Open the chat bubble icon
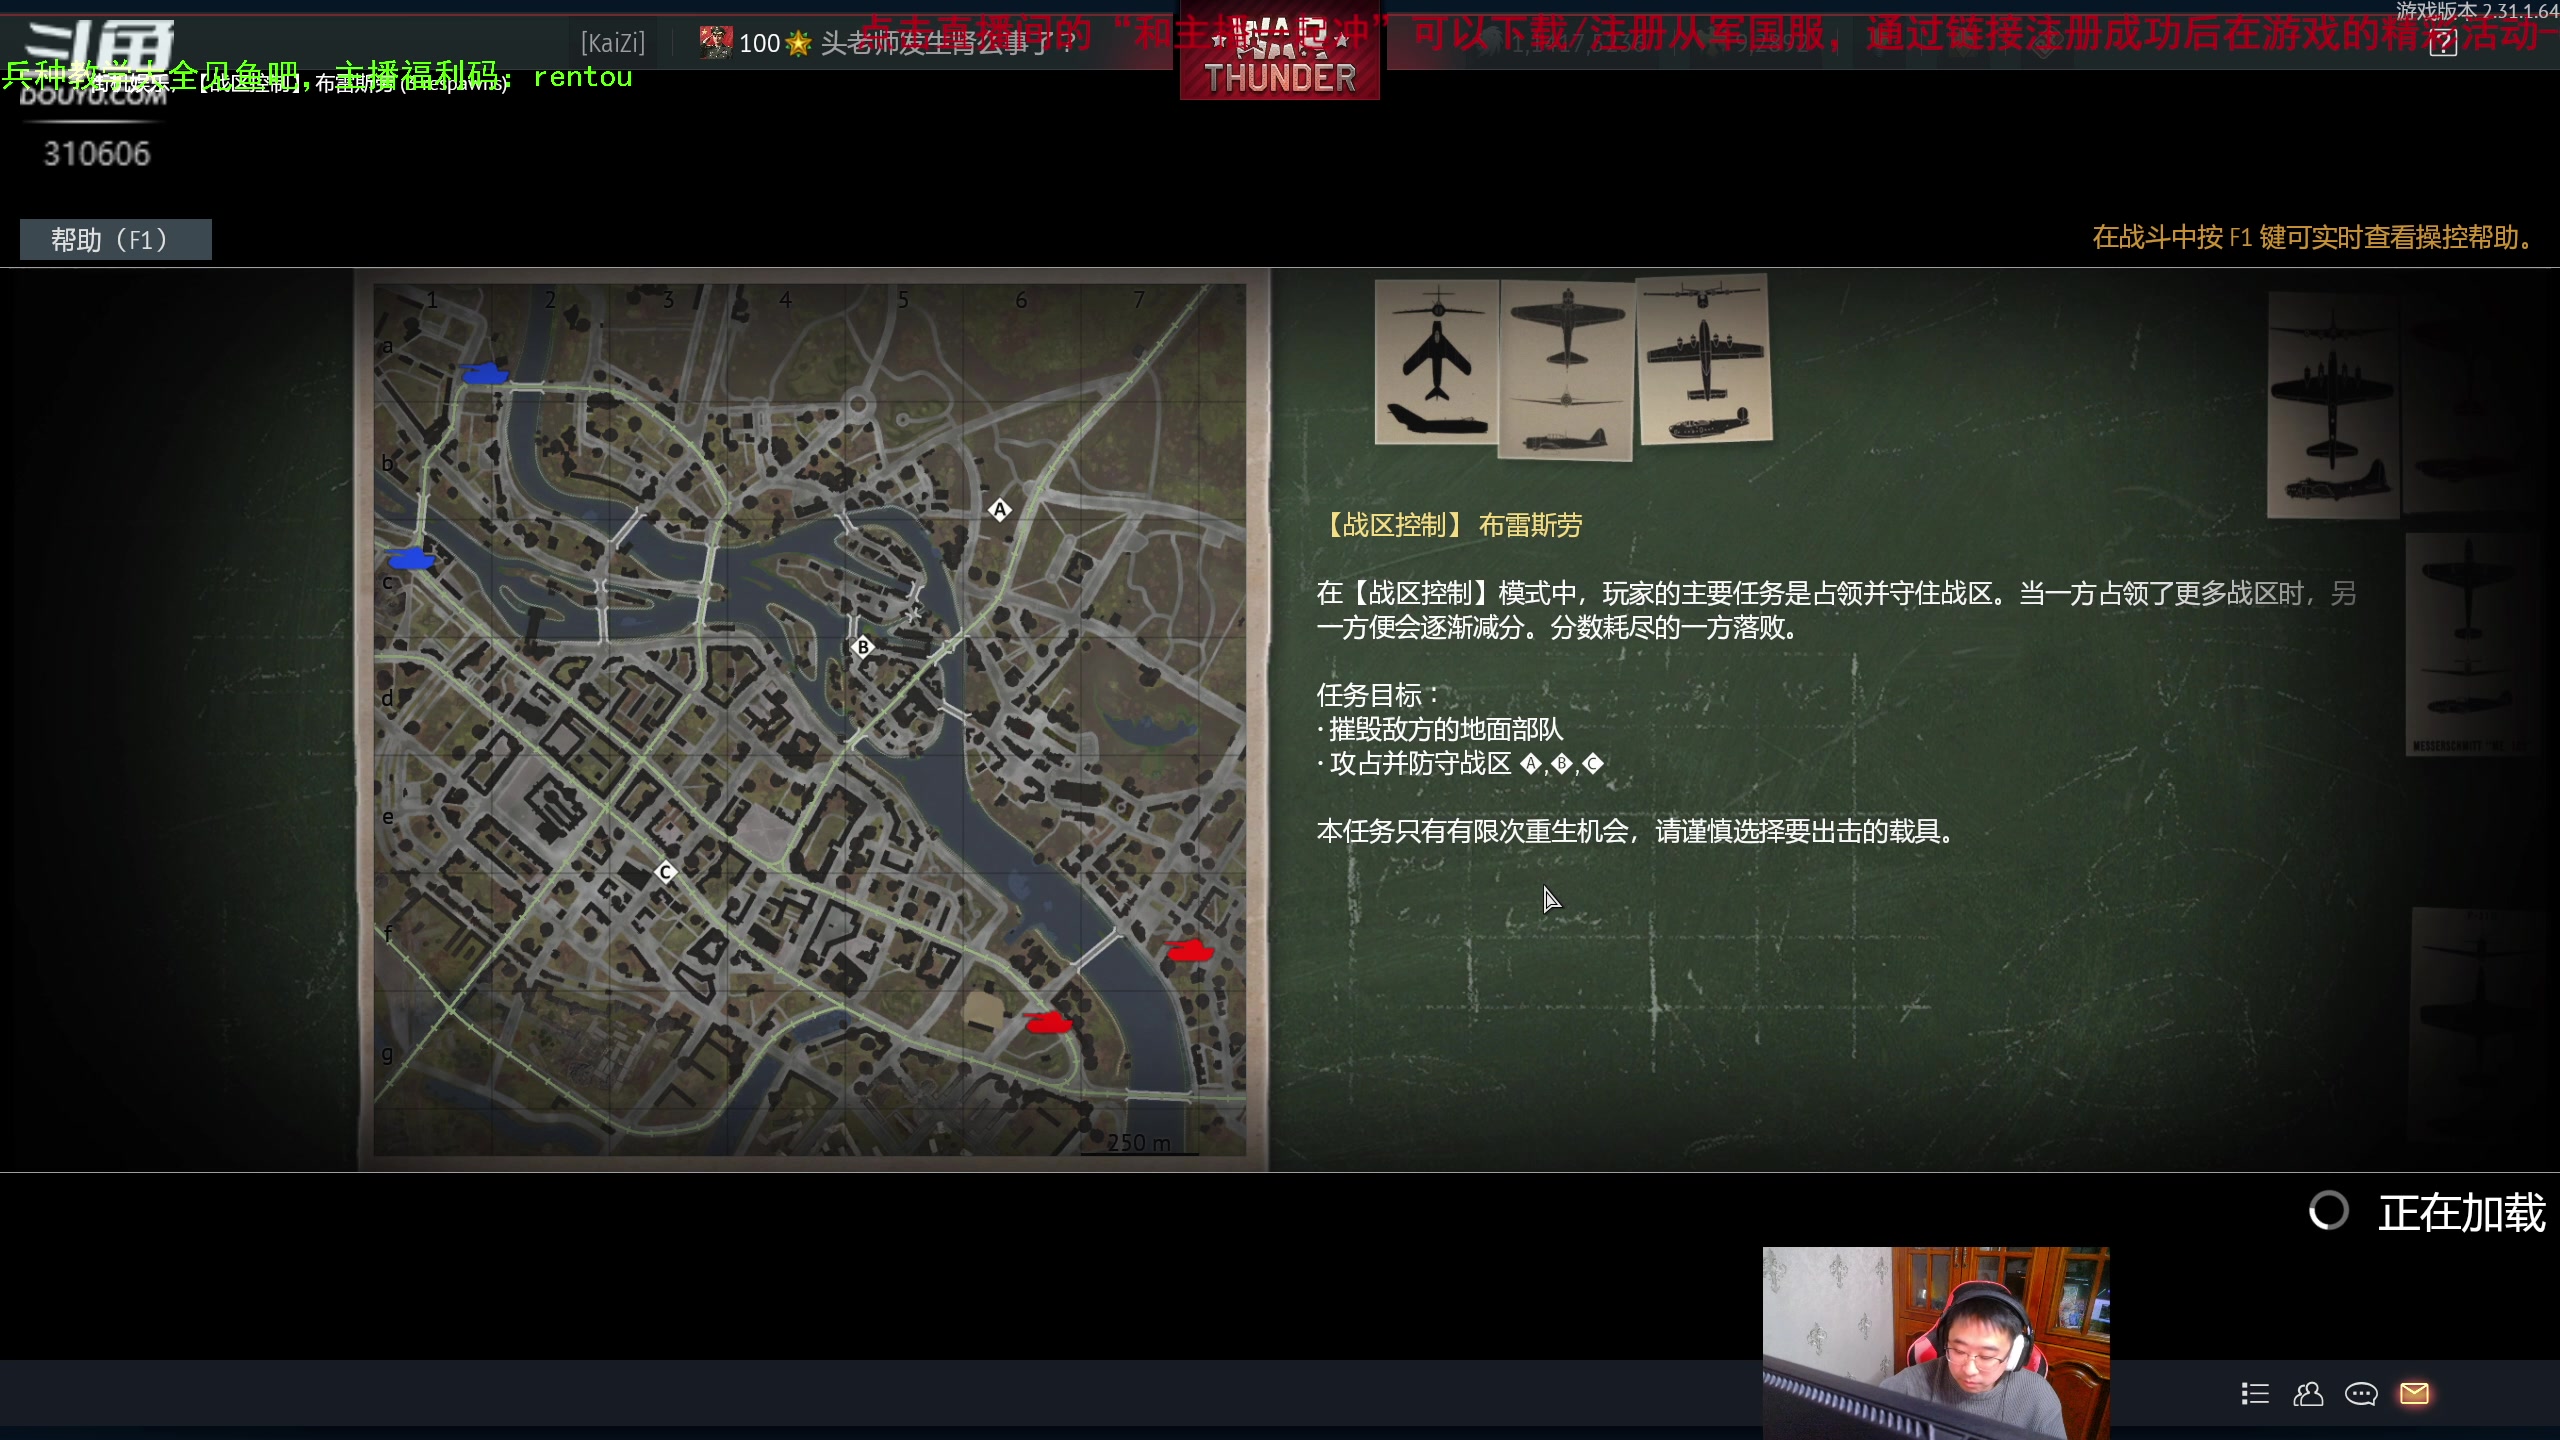This screenshot has height=1440, width=2560. pyautogui.click(x=2361, y=1393)
